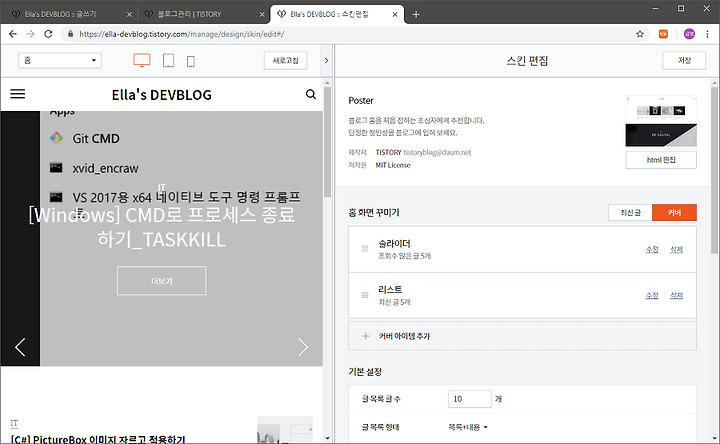
Task: Choose the 커버 home screen option
Action: point(675,213)
